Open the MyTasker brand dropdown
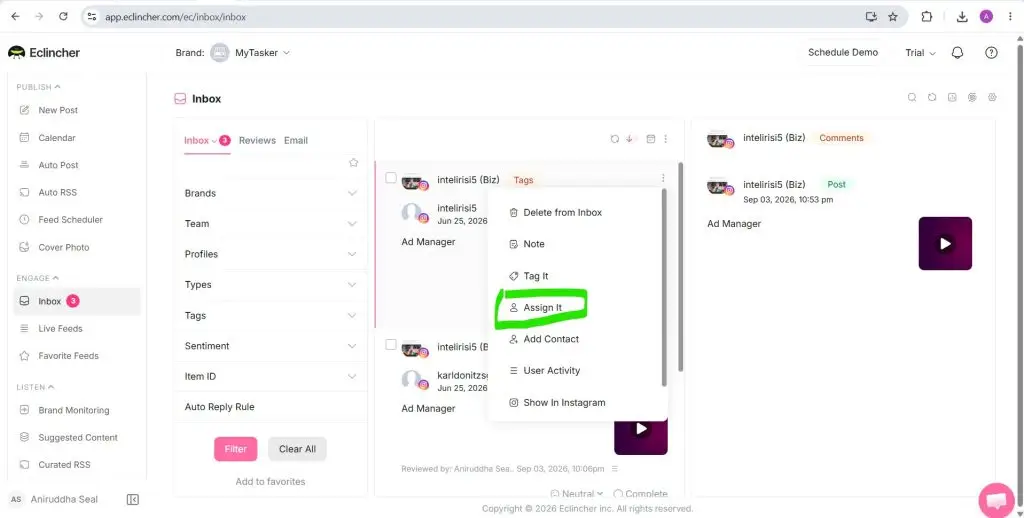Screen dimensions: 1024x518 [251, 53]
